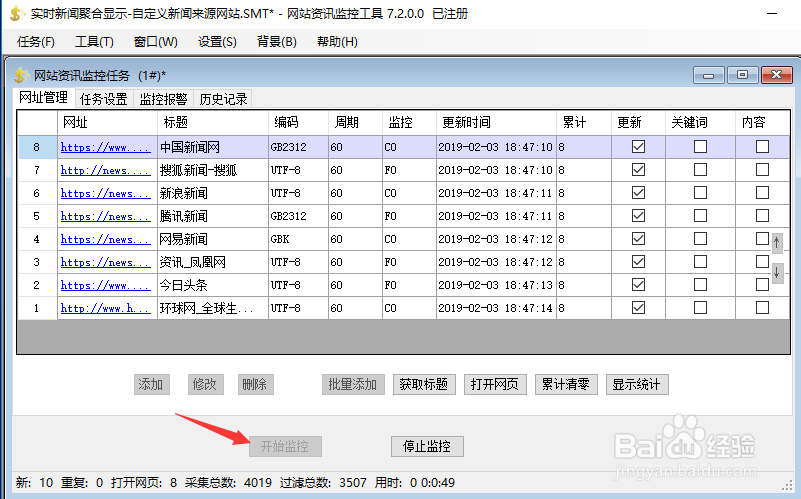The height and width of the screenshot is (499, 801).
Task: Click the 关键词 column header
Action: click(x=700, y=123)
